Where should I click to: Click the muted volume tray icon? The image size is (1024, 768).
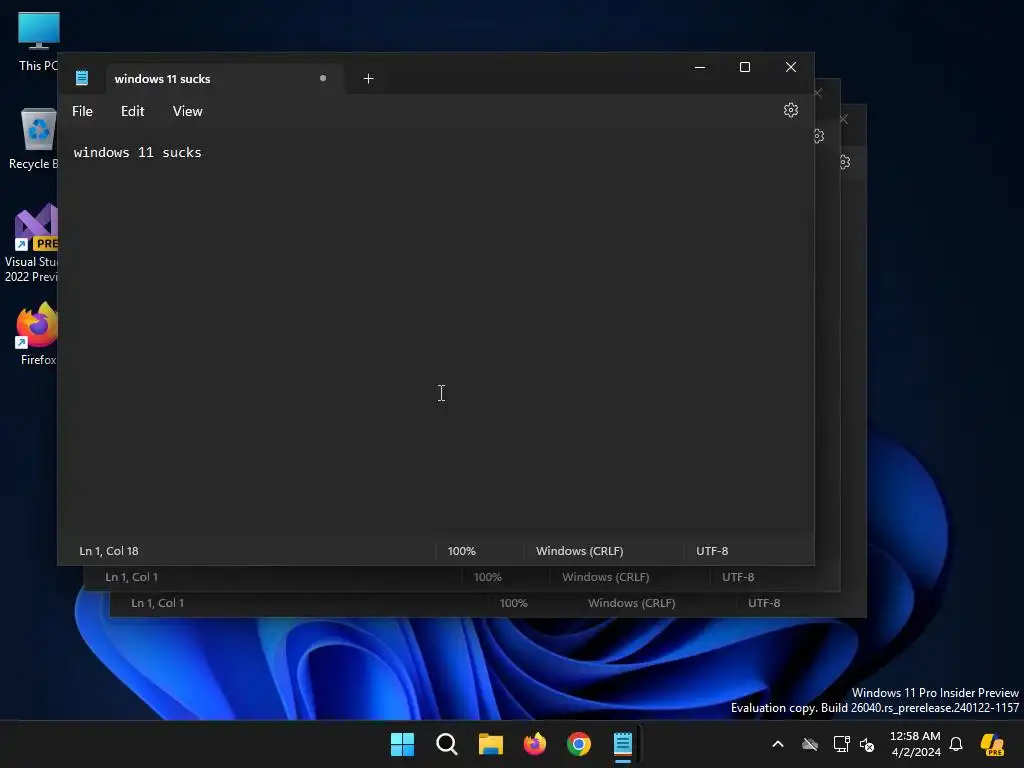867,744
